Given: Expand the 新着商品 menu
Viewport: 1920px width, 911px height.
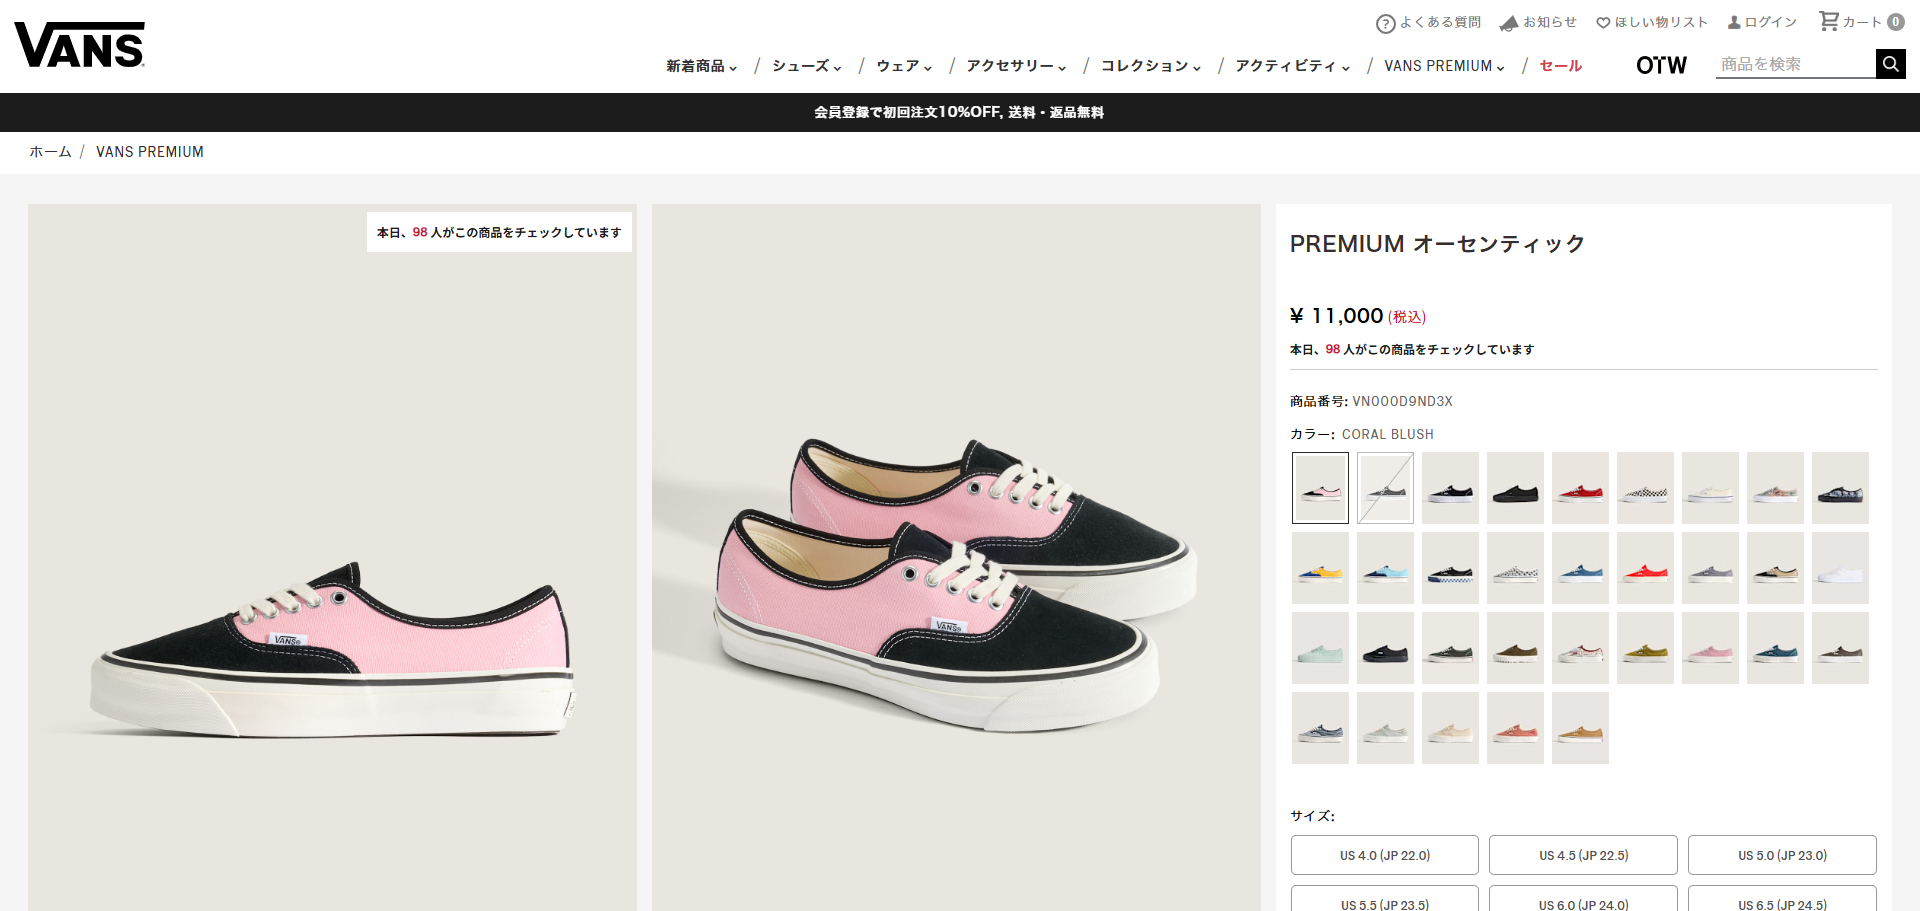Looking at the screenshot, I should coord(702,66).
